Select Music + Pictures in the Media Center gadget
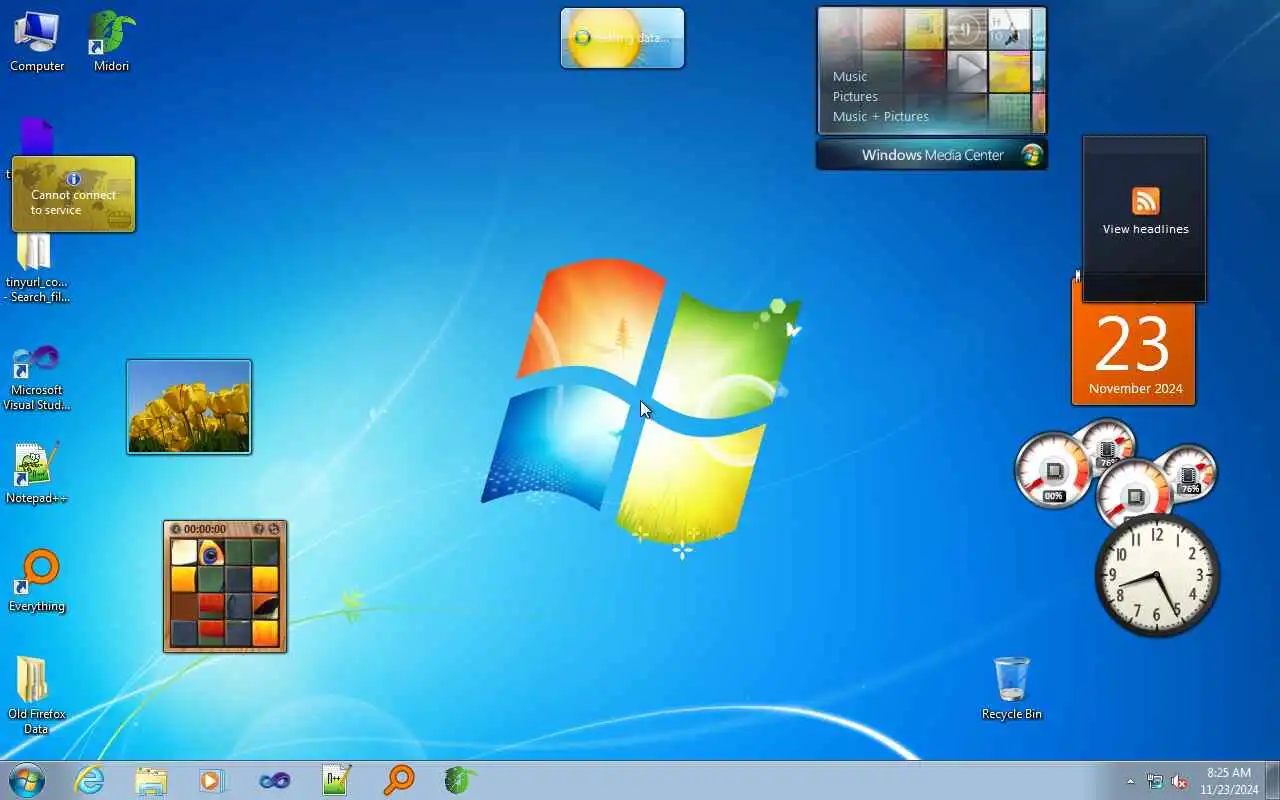The image size is (1280, 800). point(880,116)
